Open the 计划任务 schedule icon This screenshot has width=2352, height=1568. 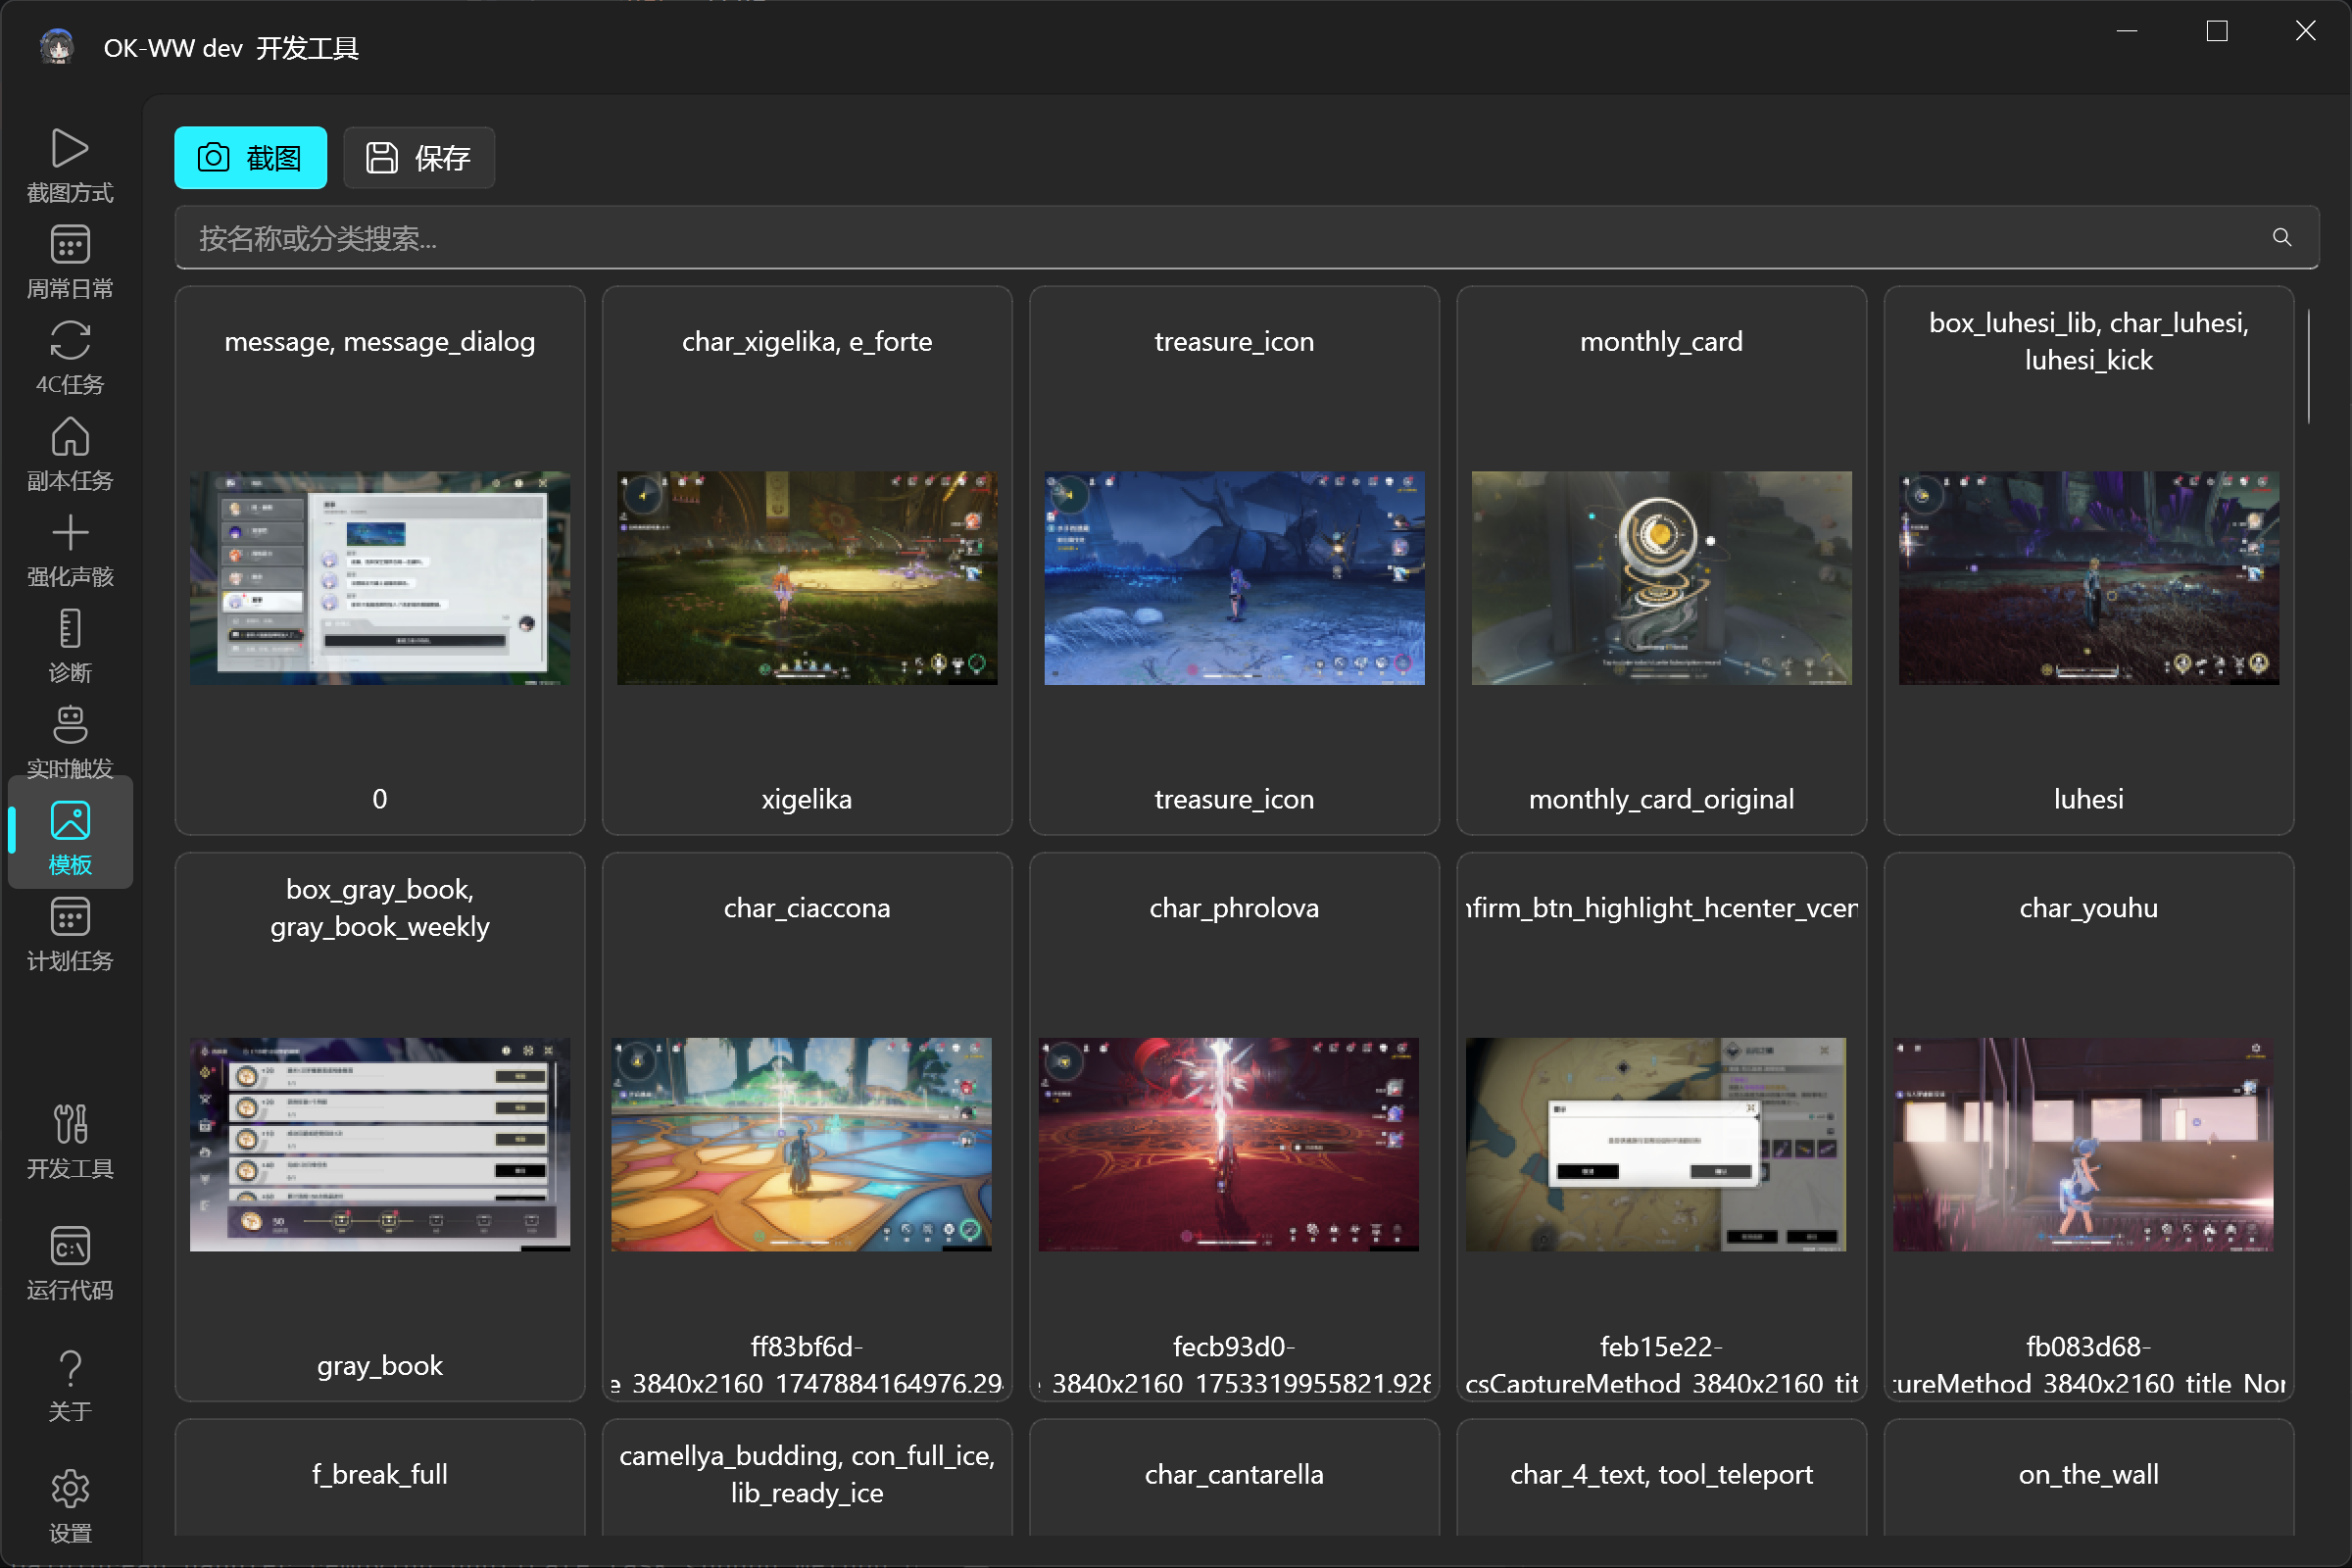click(70, 917)
